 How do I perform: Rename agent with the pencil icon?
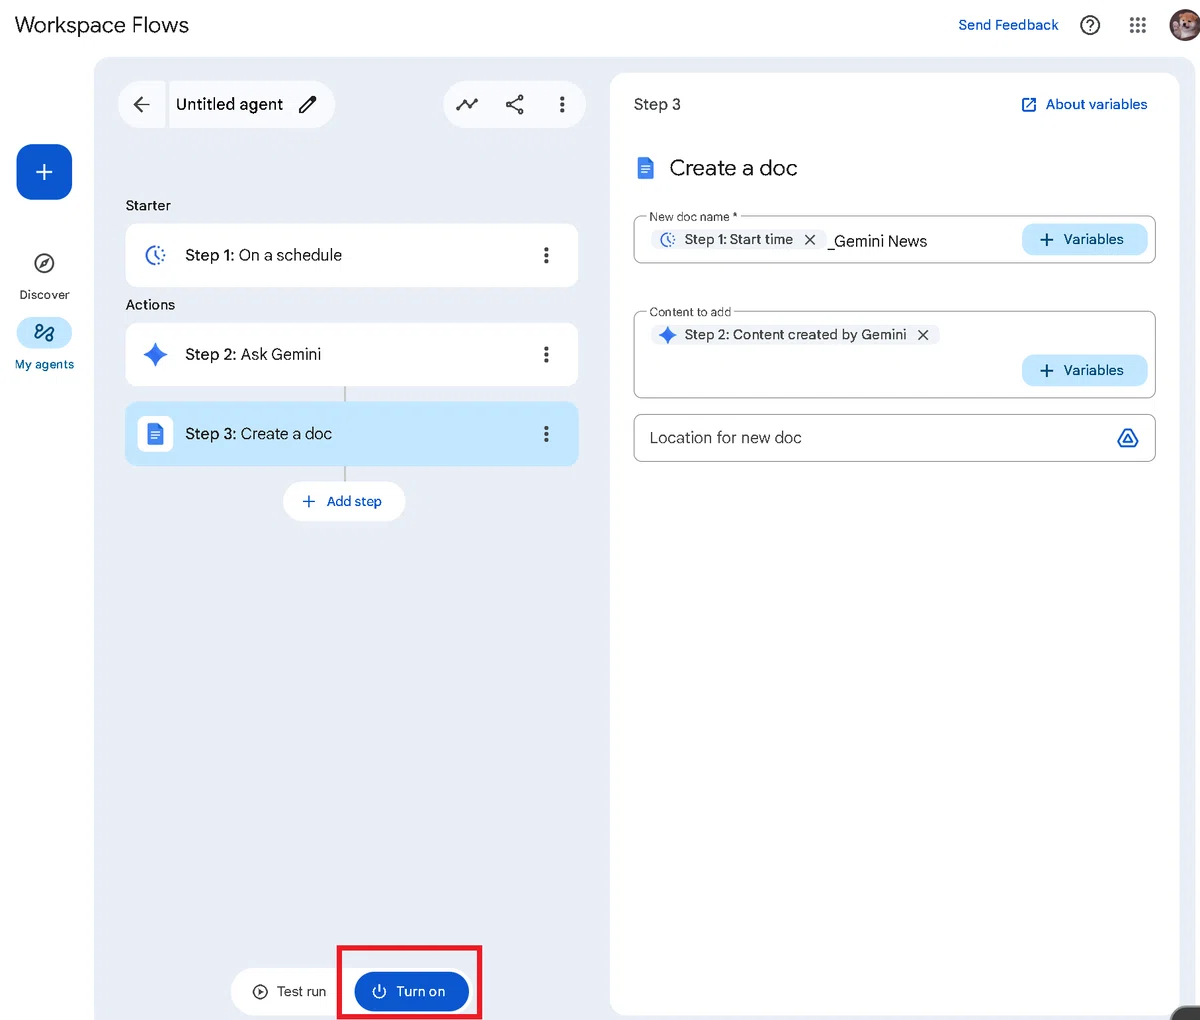308,104
